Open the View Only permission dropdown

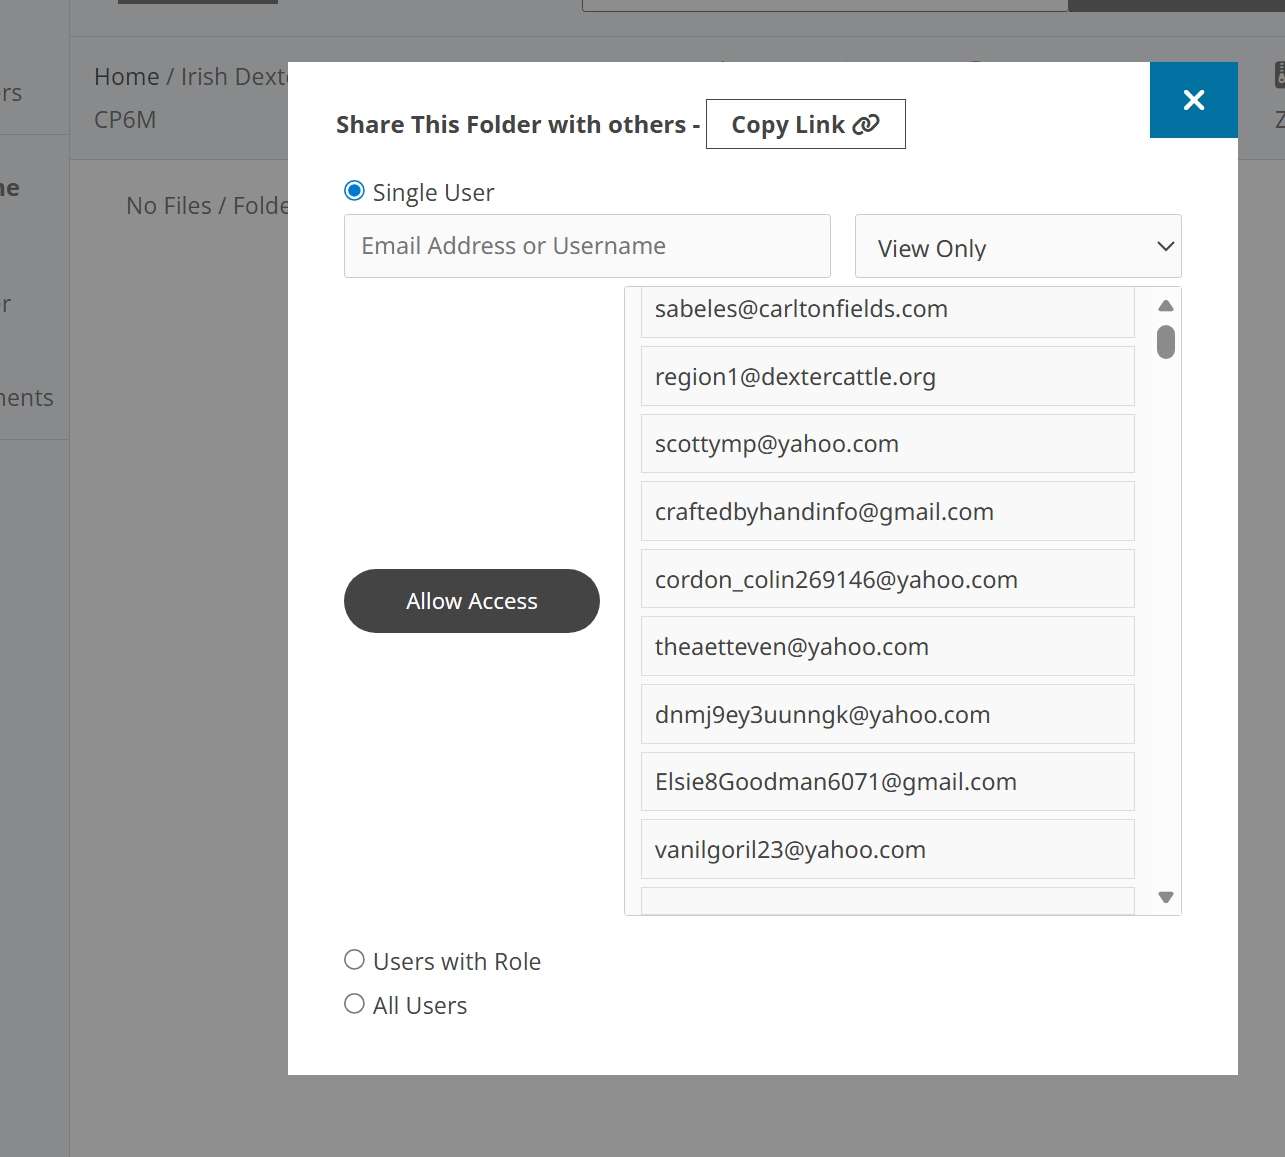point(1017,247)
